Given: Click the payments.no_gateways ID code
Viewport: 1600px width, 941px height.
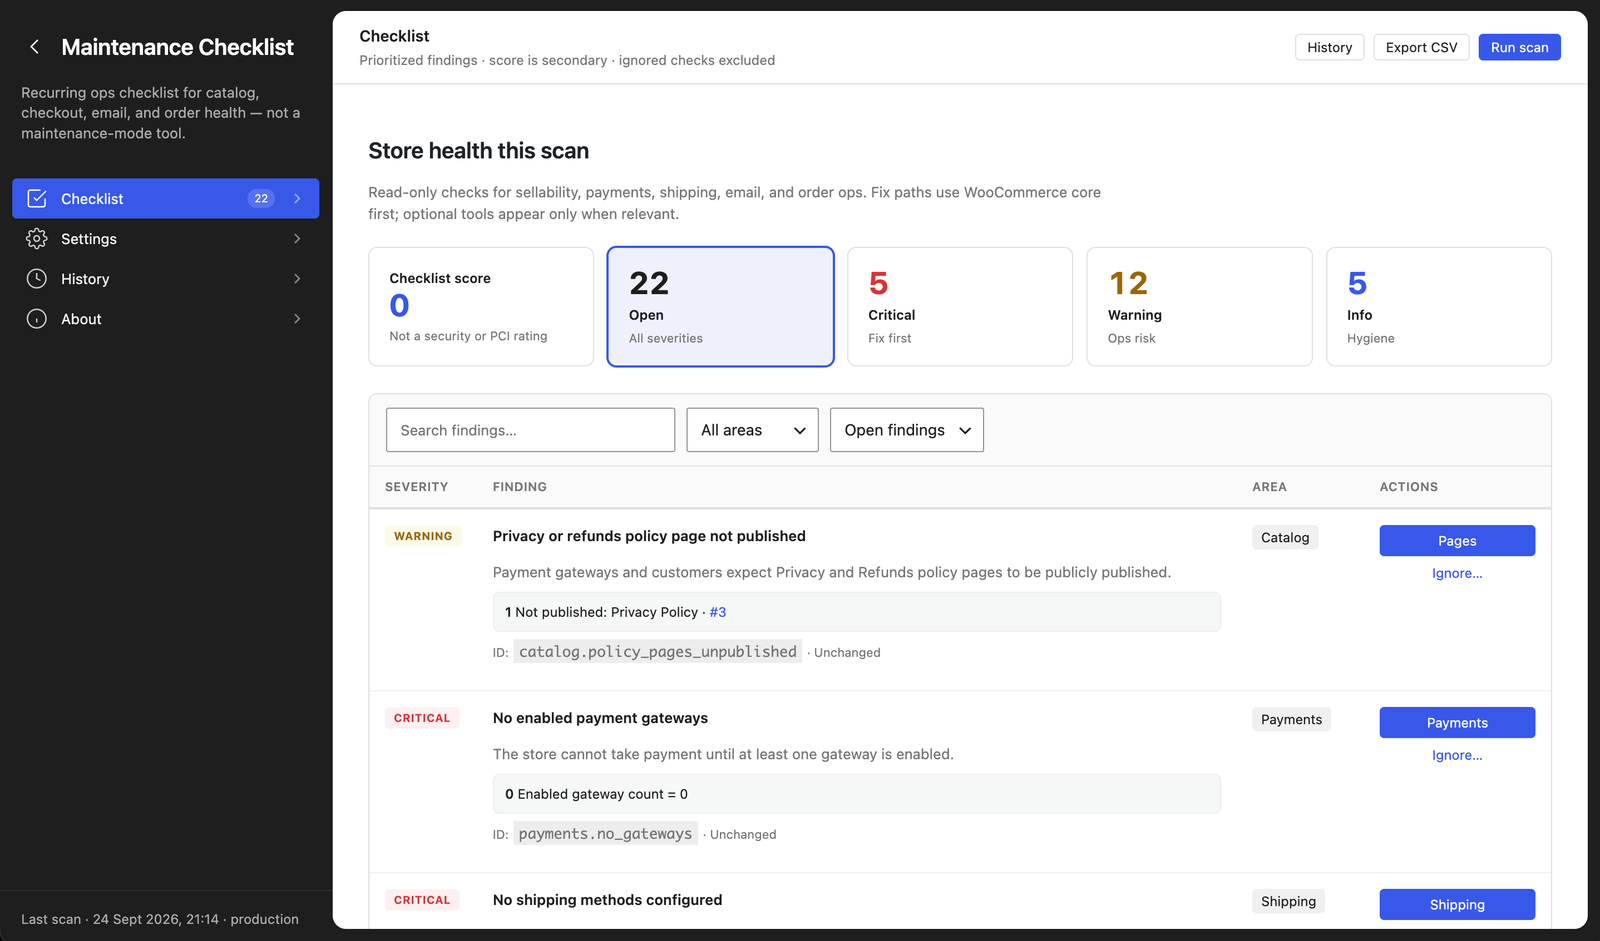Looking at the screenshot, I should 605,834.
